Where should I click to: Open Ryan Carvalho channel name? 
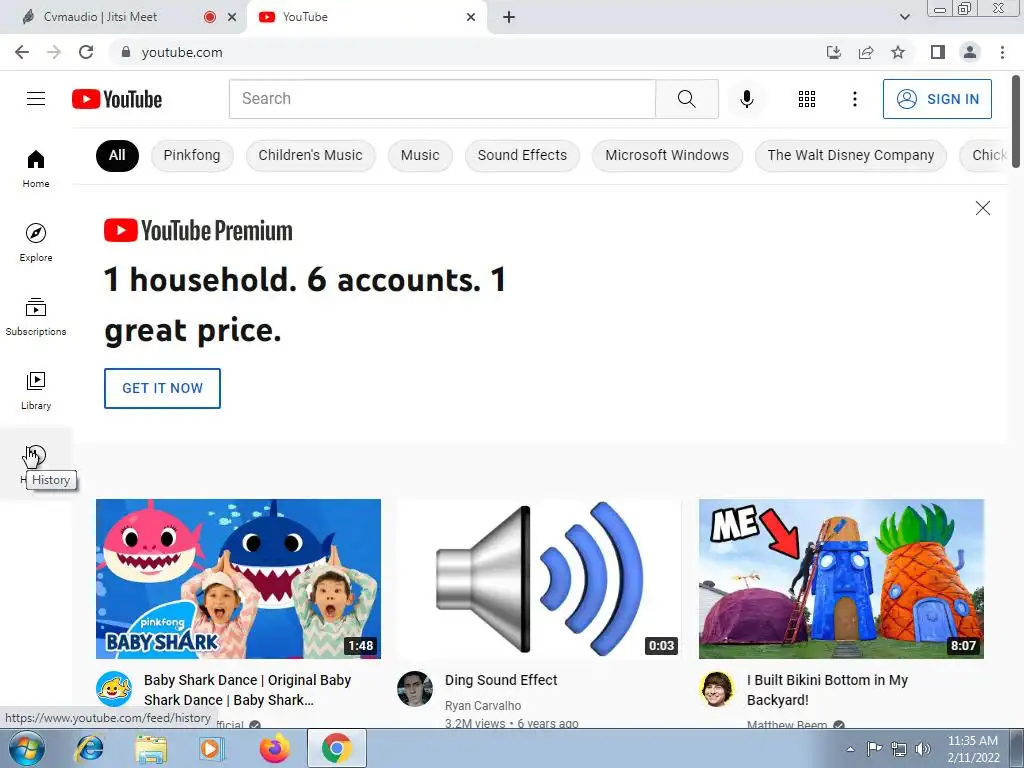[x=483, y=705]
